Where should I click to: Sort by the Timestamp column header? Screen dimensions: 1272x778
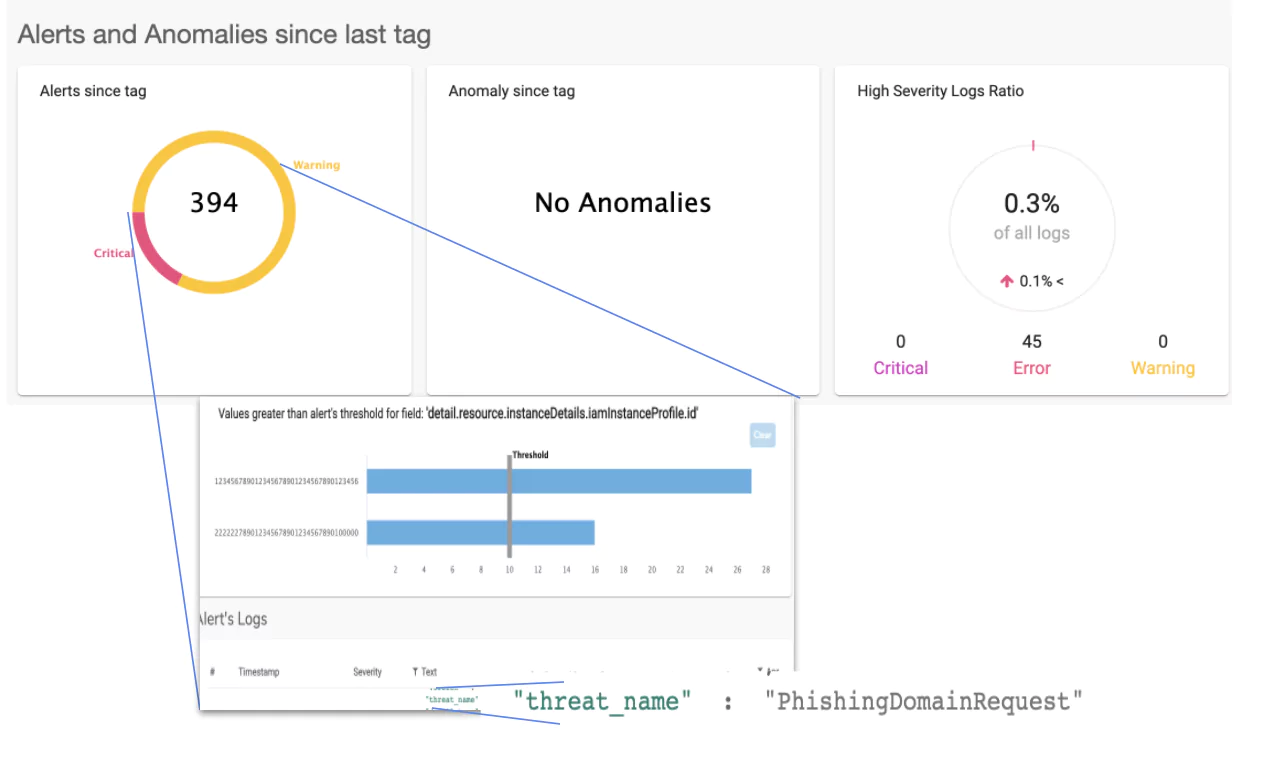click(x=258, y=672)
